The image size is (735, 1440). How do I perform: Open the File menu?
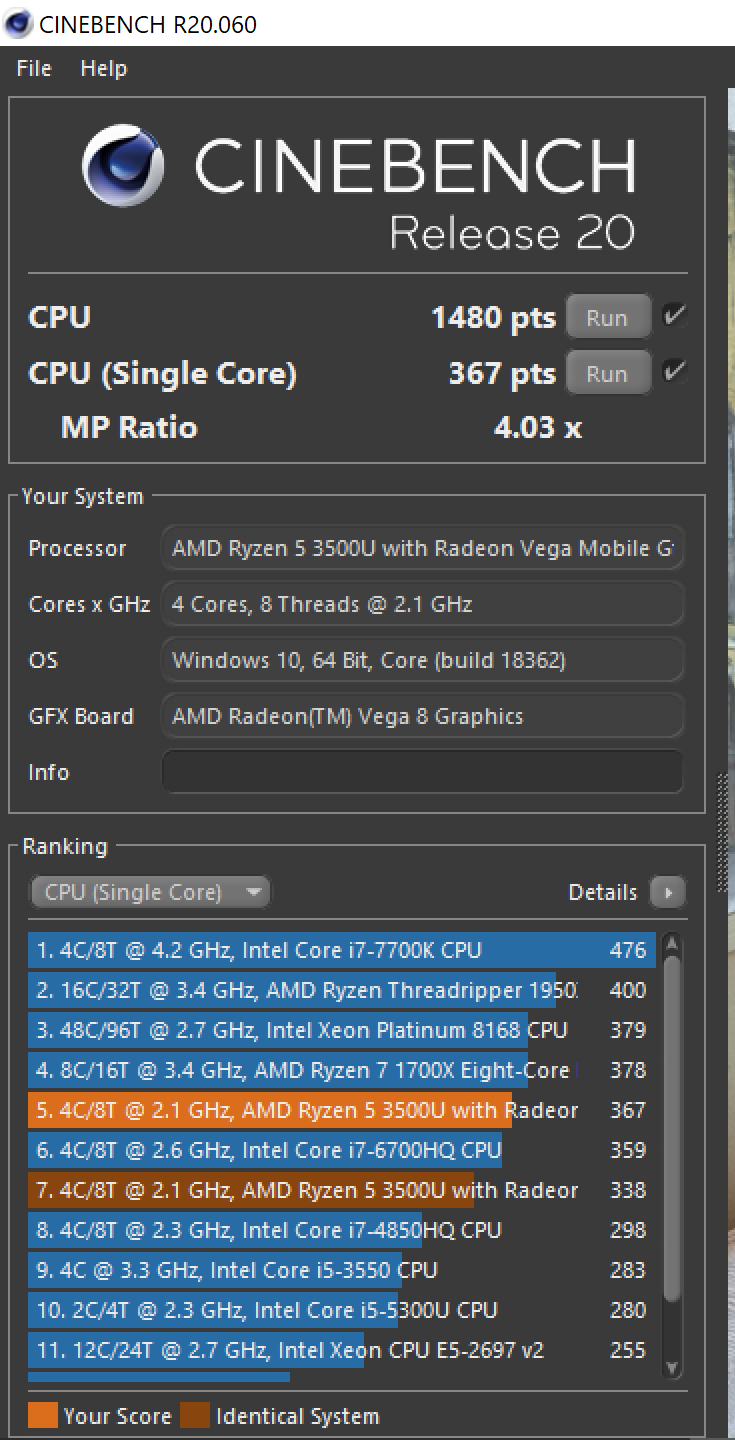coord(34,68)
